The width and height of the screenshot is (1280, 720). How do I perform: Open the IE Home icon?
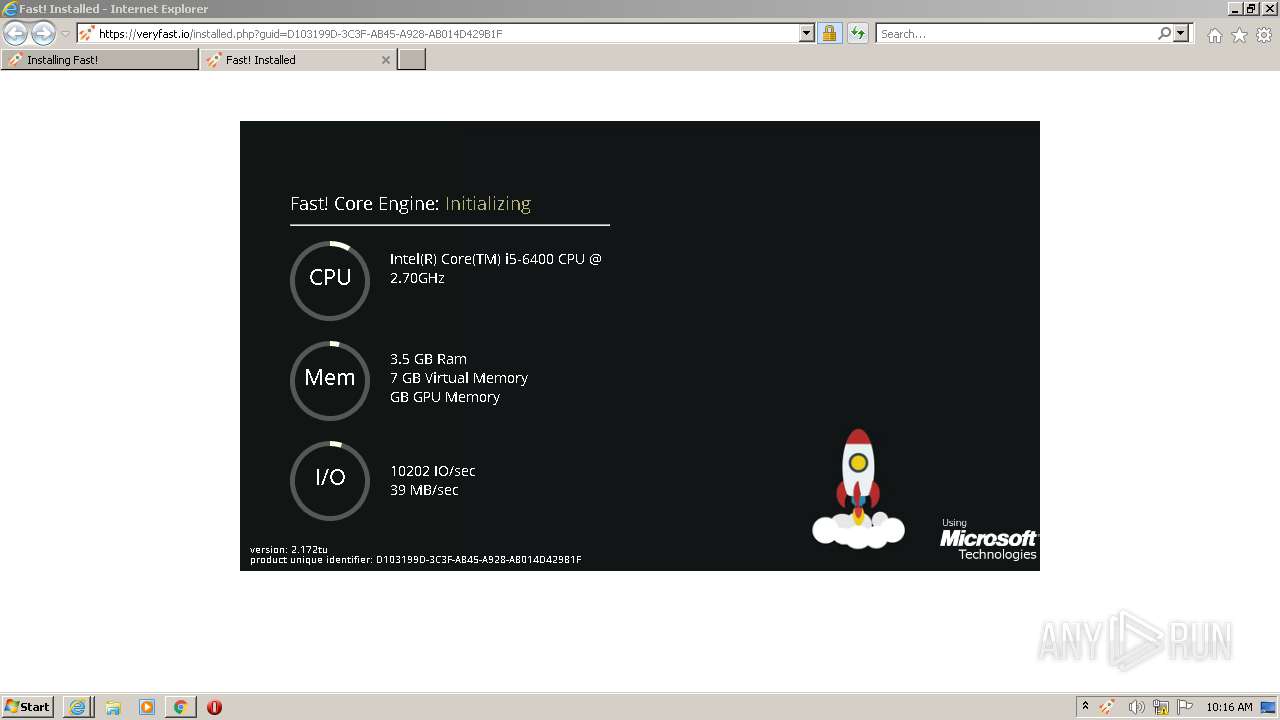pyautogui.click(x=1214, y=35)
